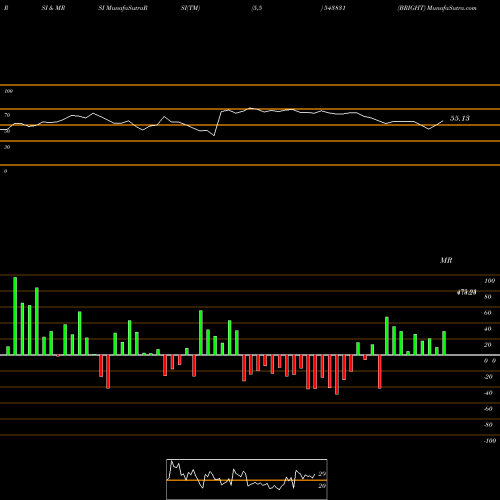This screenshot has width=500, height=500.
Task: Click the 80 label on the MR axis
Action: click(488, 297)
